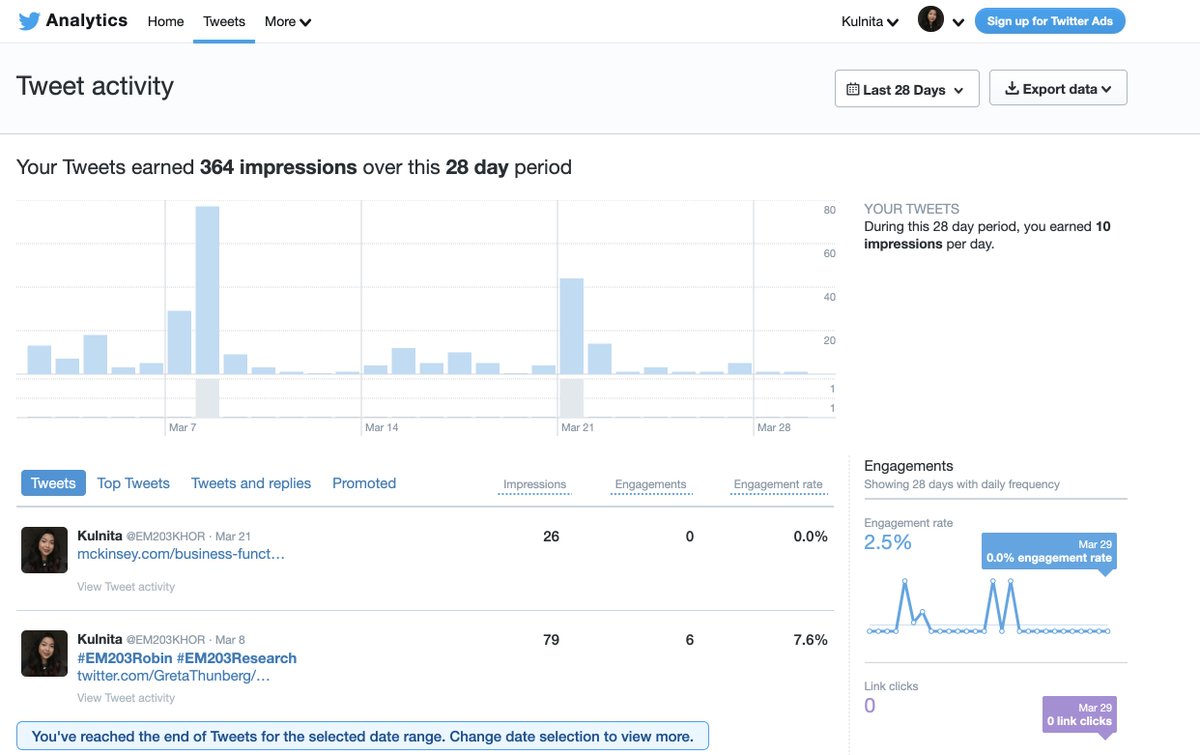Click the #EM203Research hashtag
The image size is (1200, 755).
(x=235, y=657)
